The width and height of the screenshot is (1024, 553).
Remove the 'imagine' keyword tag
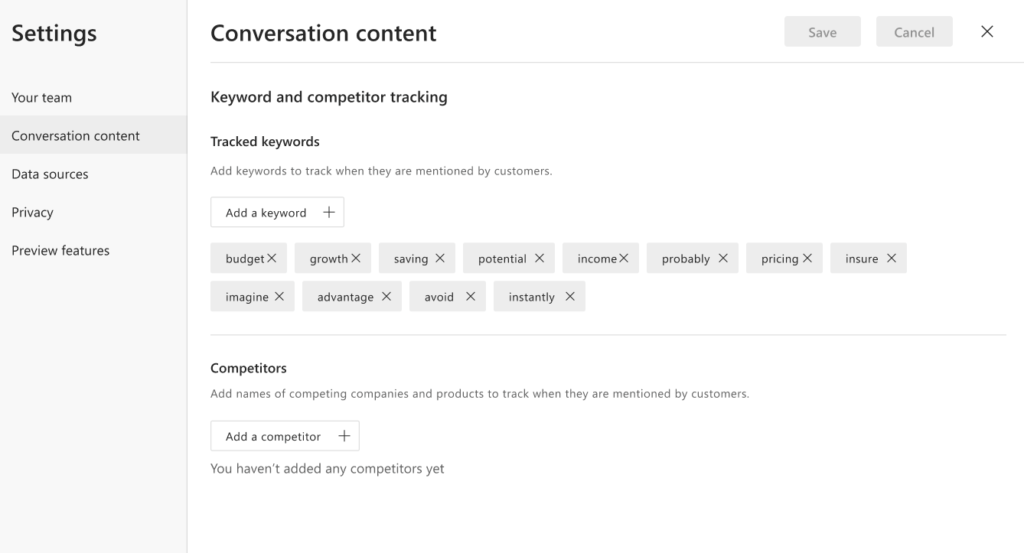tap(279, 297)
